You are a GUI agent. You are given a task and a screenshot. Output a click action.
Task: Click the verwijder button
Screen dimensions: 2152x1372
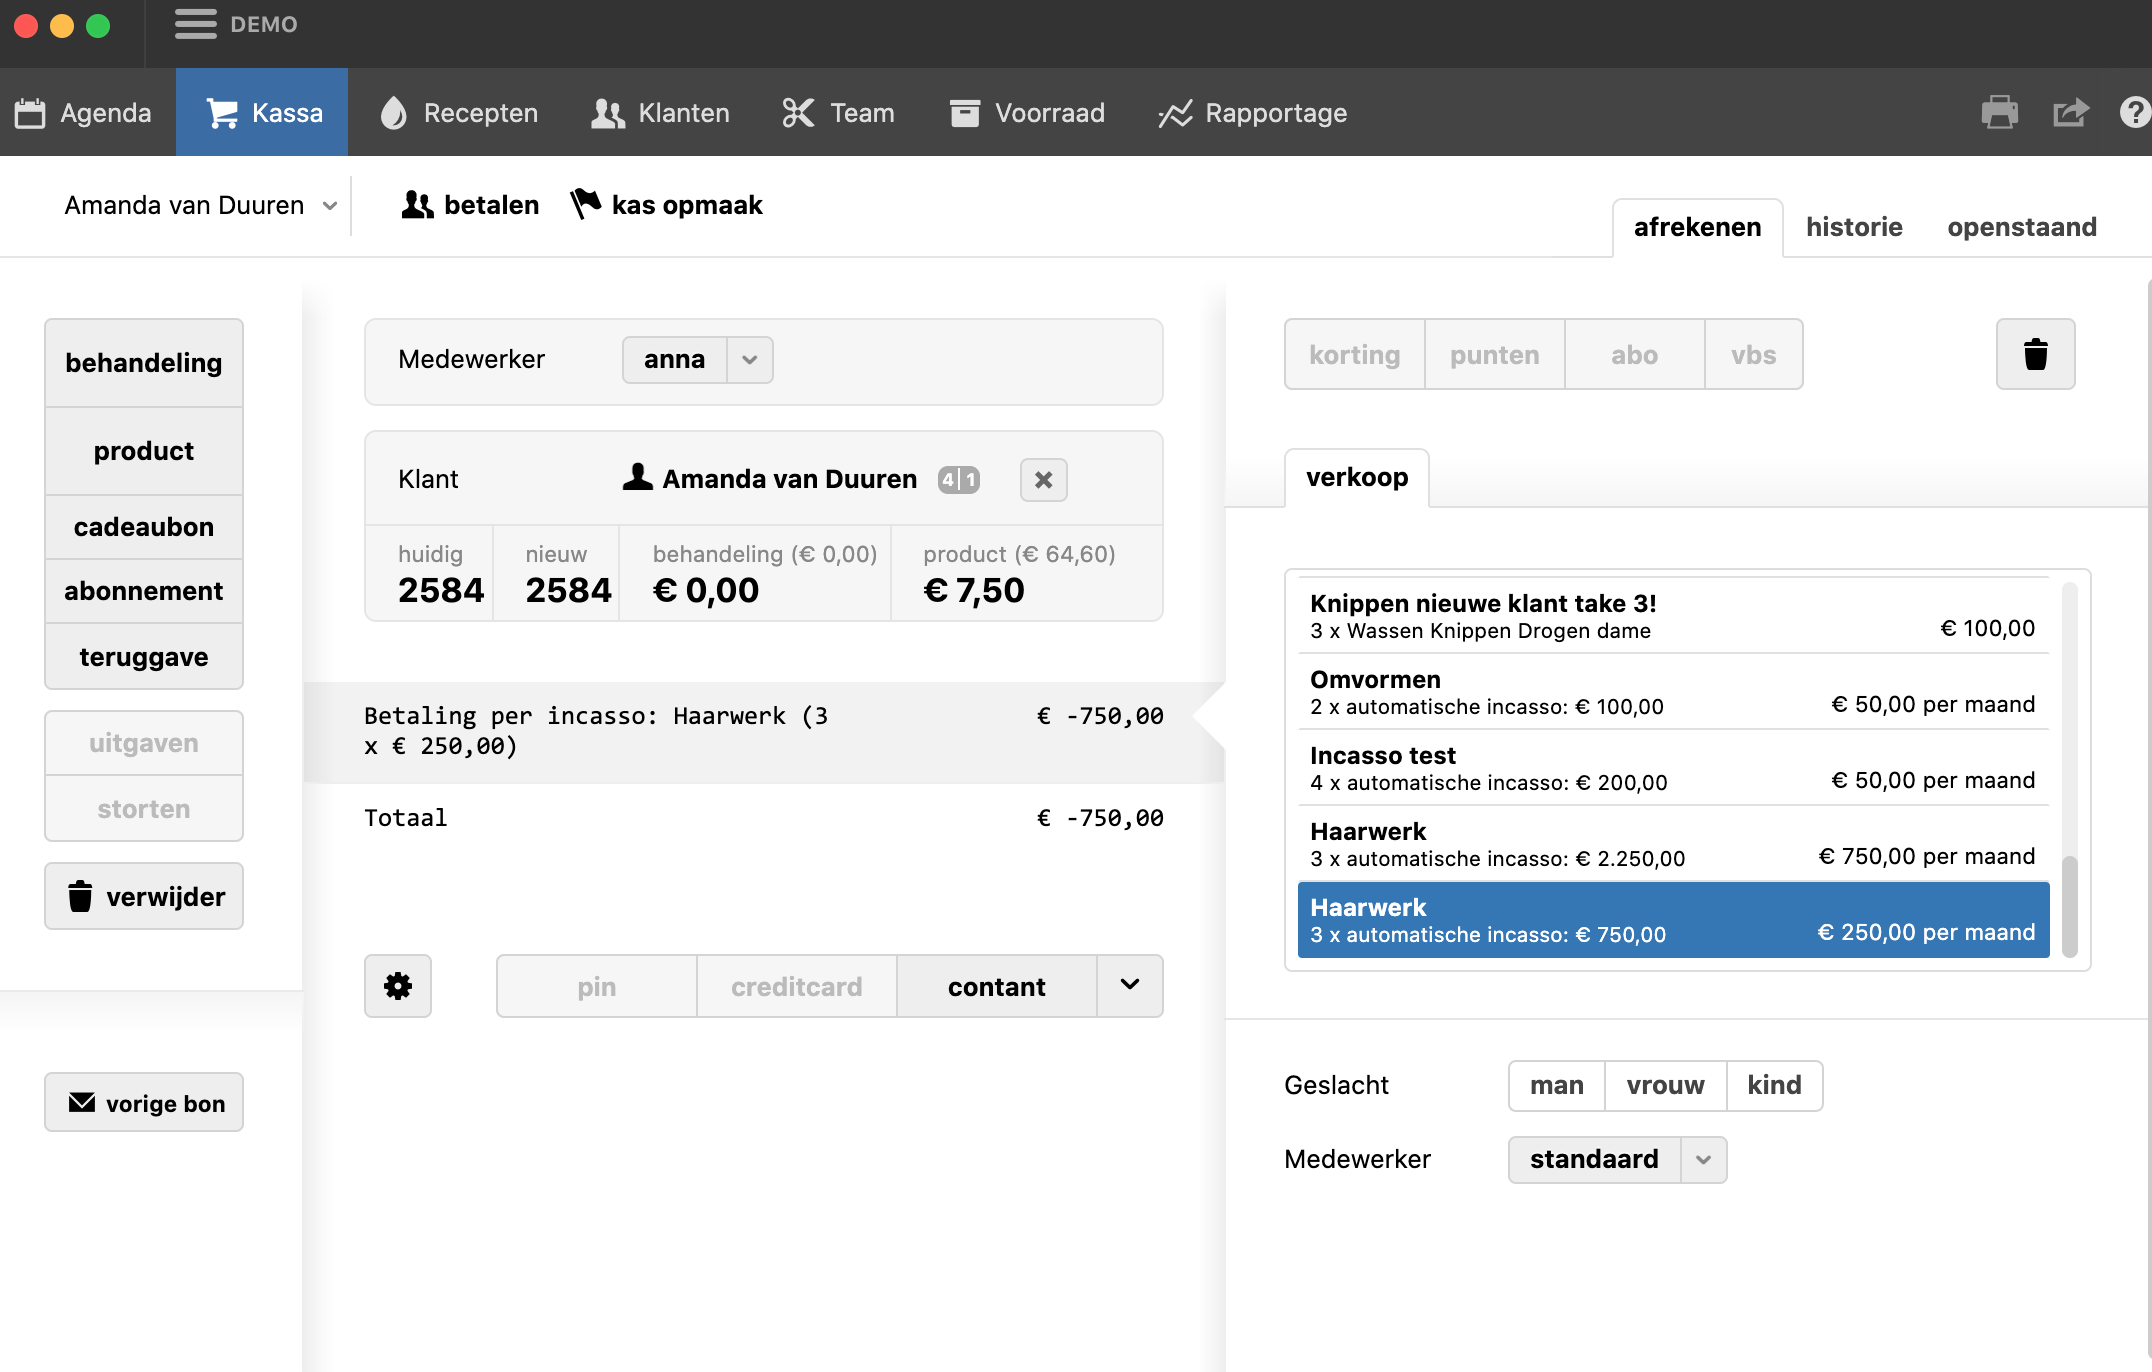144,896
